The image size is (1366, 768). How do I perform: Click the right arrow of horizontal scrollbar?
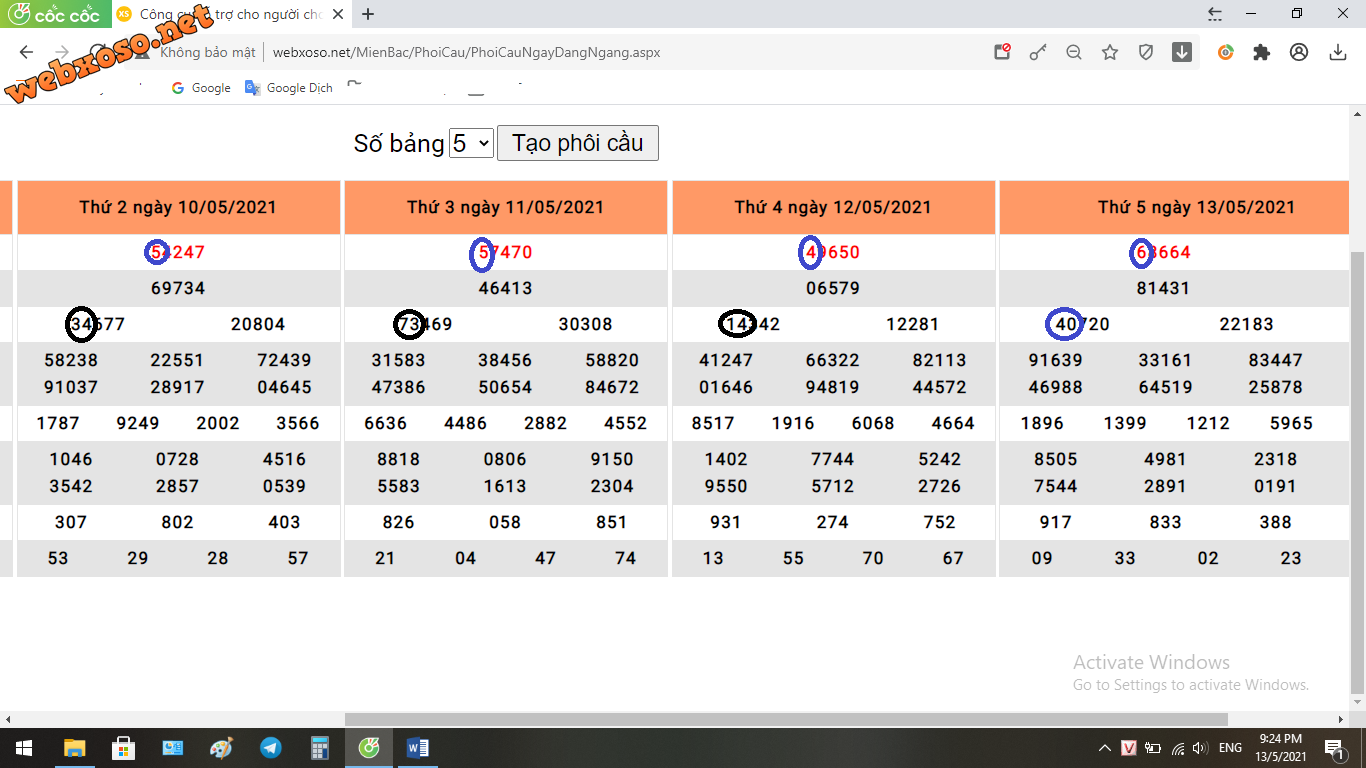click(1342, 719)
